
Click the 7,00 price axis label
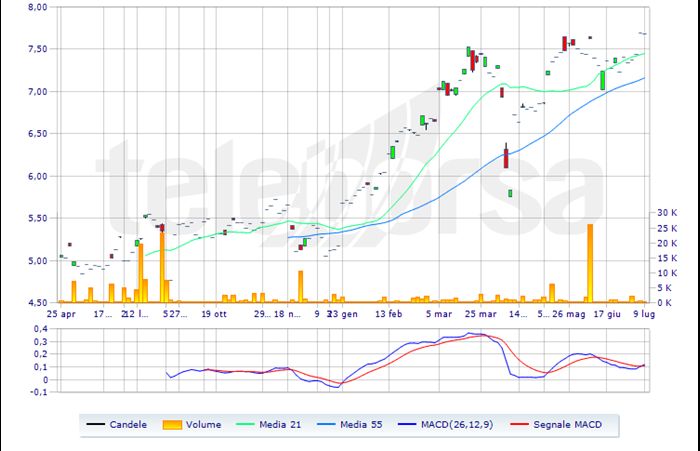38,92
